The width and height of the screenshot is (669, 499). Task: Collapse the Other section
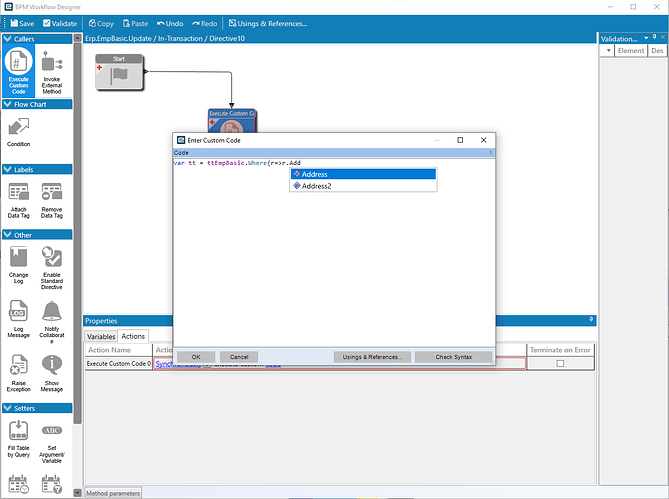click(7, 235)
